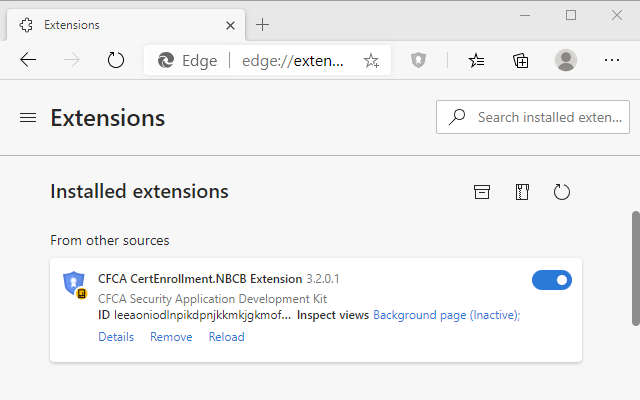640x400 pixels.
Task: Open the Favorites list icon
Action: point(477,60)
